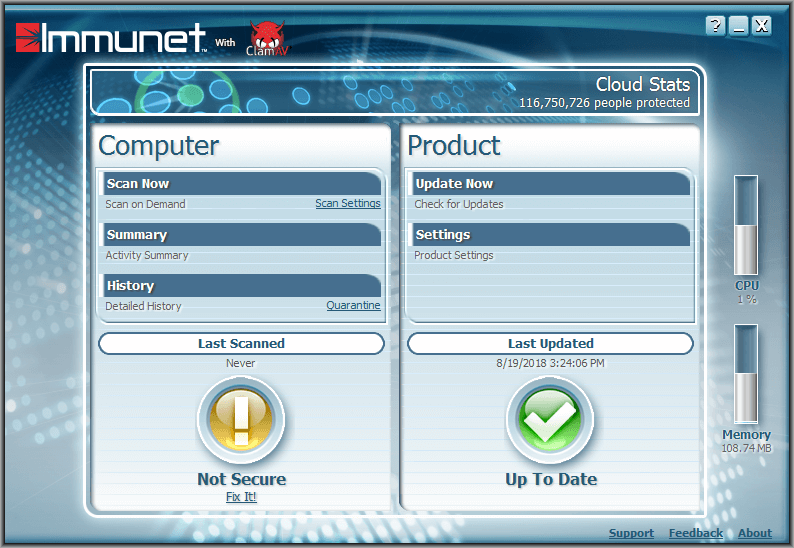
Task: Click the CPU usage meter
Action: tap(746, 226)
